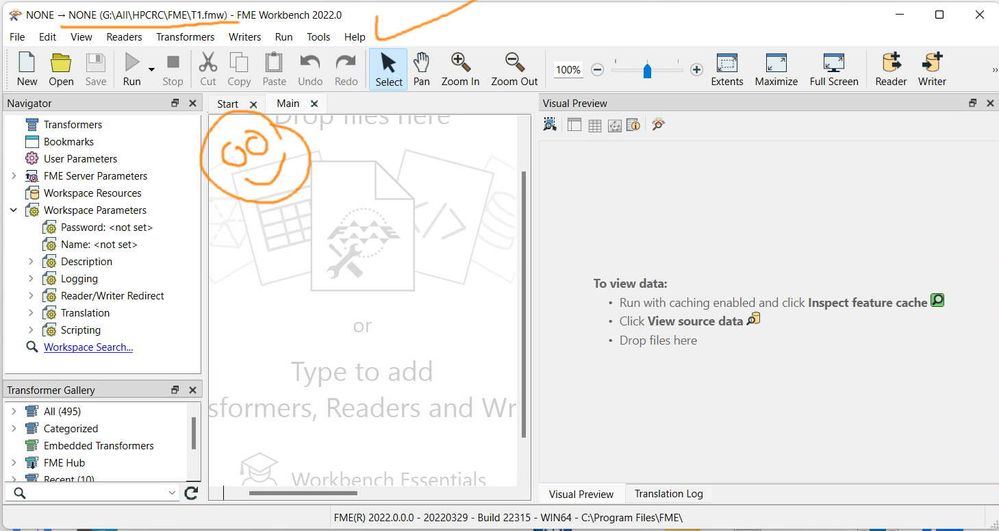Open the Tools menu

318,37
